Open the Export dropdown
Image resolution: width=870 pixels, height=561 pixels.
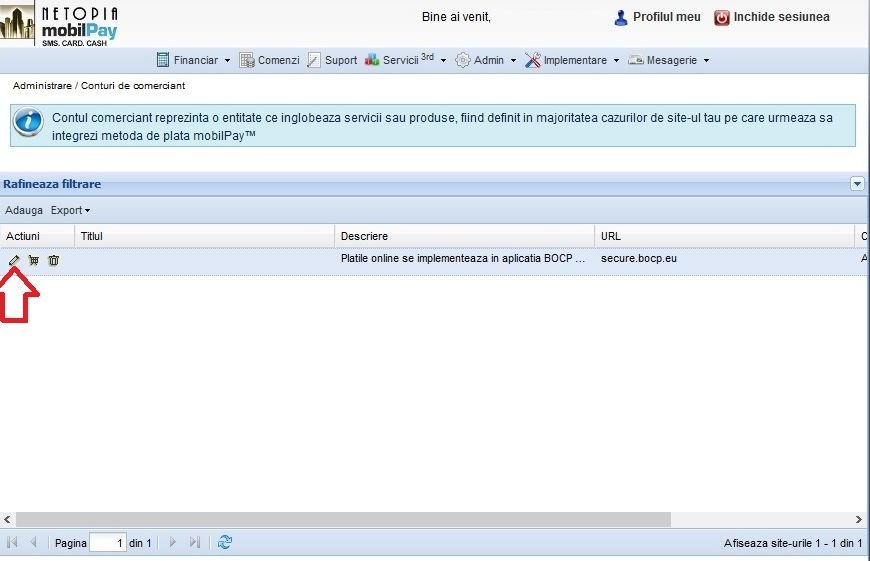tap(70, 211)
